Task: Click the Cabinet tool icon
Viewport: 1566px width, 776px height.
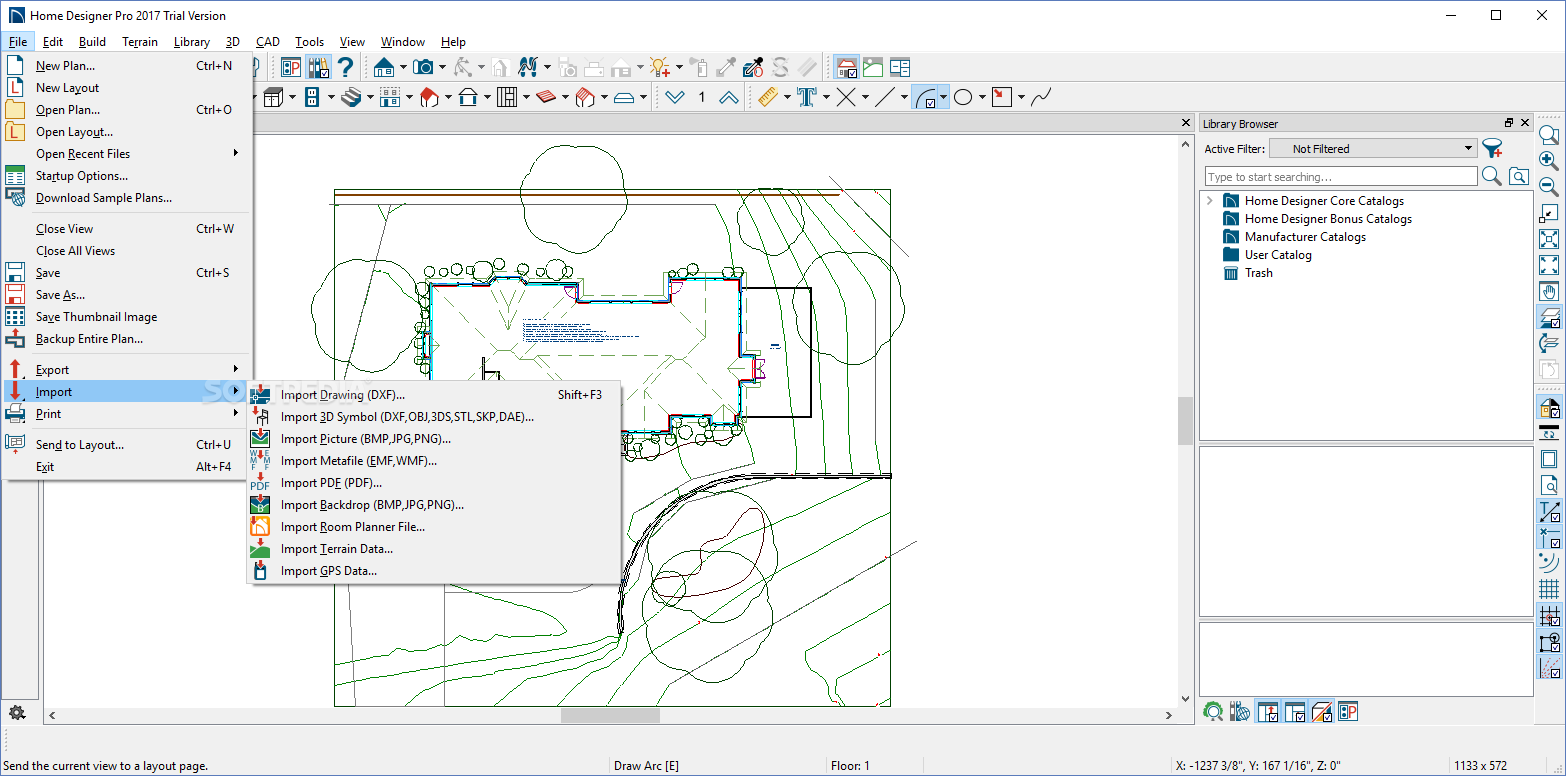Action: (273, 97)
